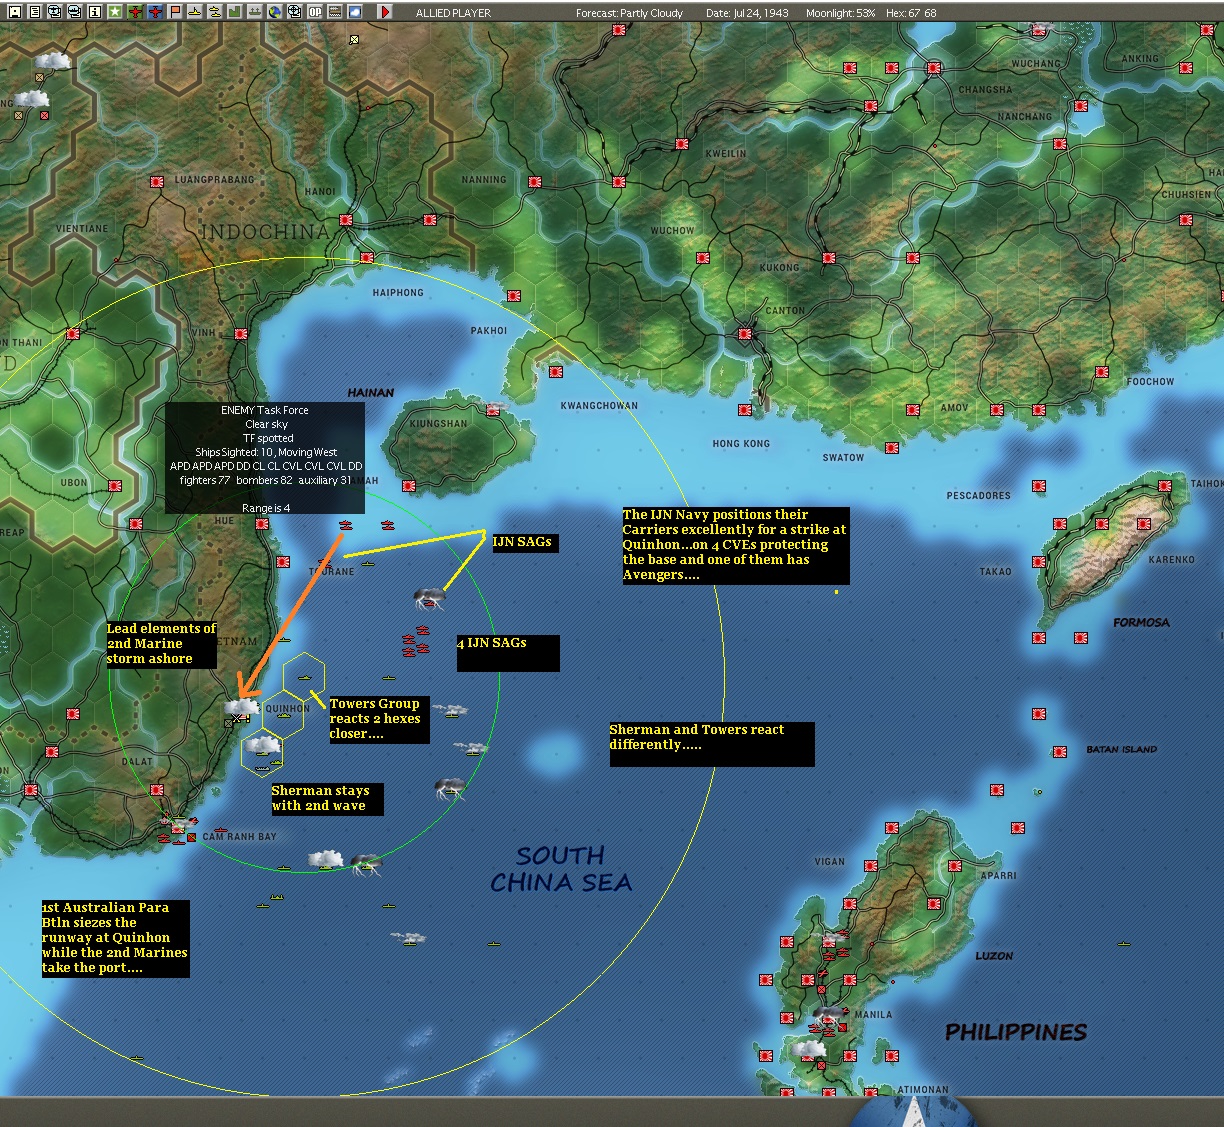Screen dimensions: 1224x1127
Task: Select the Japanese base at Pescadores
Action: [1040, 486]
